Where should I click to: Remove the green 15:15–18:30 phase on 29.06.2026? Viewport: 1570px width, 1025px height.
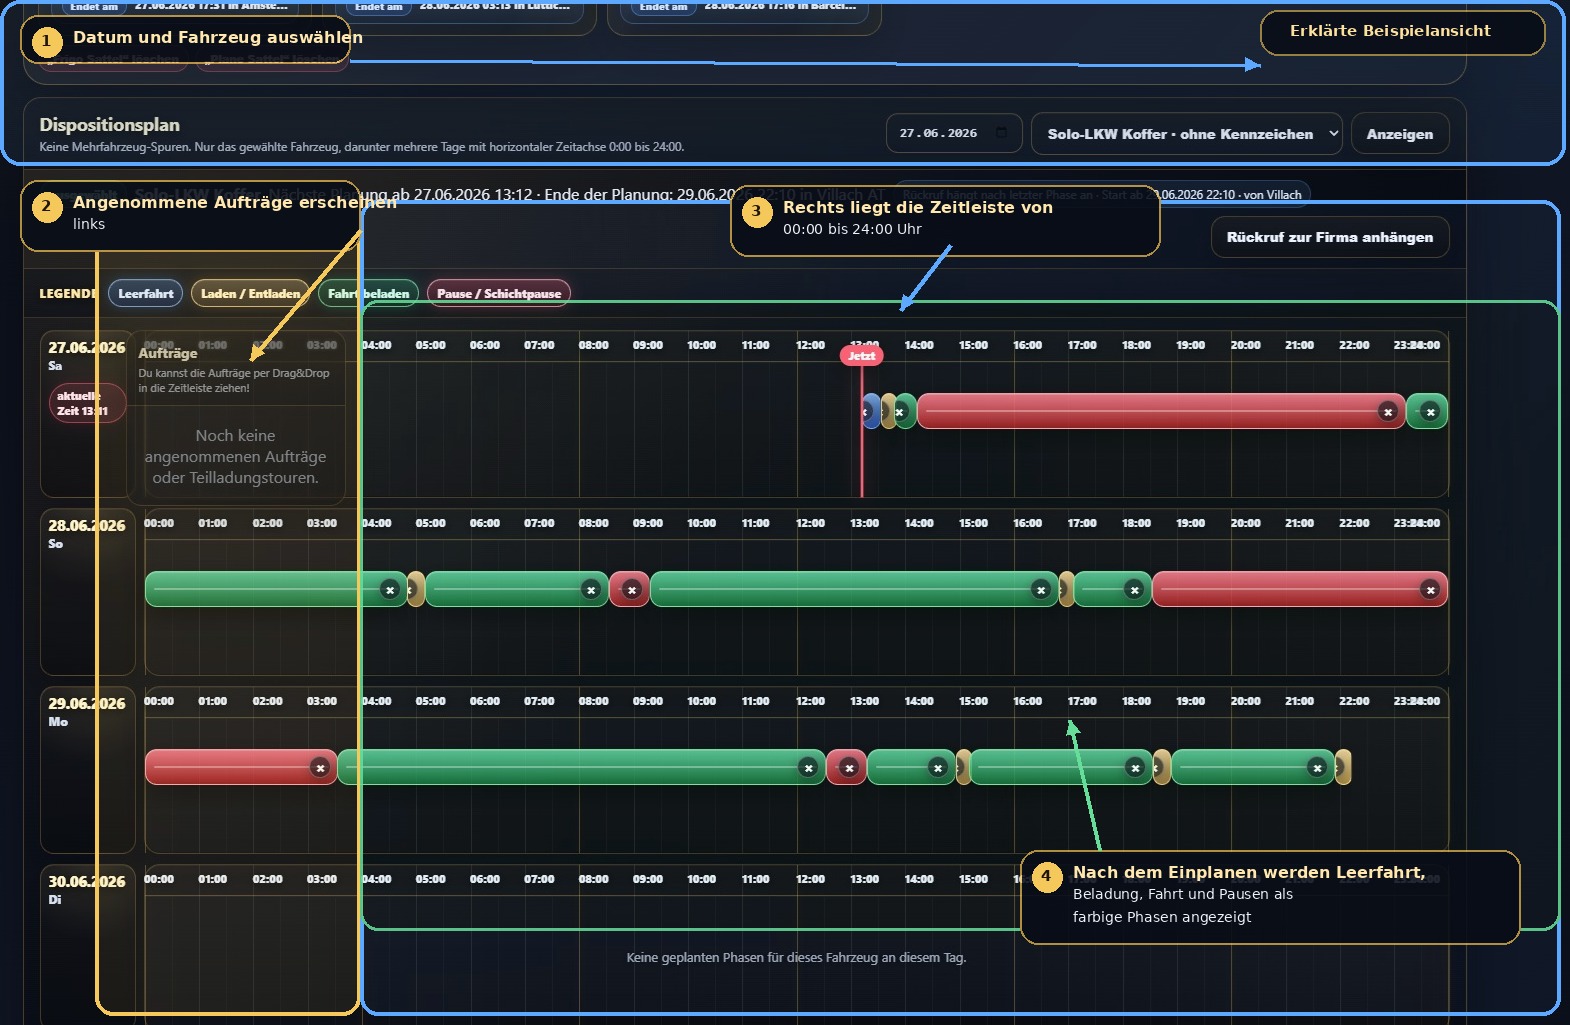[x=1135, y=768]
